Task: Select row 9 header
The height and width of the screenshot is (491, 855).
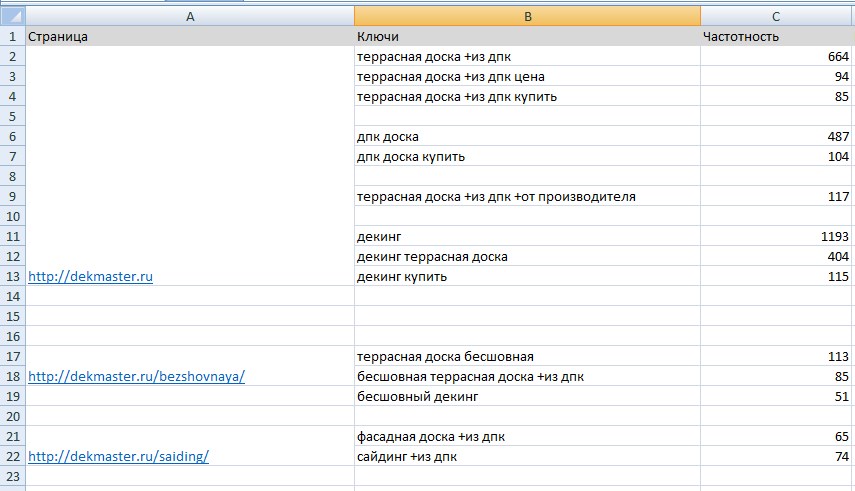Action: pyautogui.click(x=13, y=196)
